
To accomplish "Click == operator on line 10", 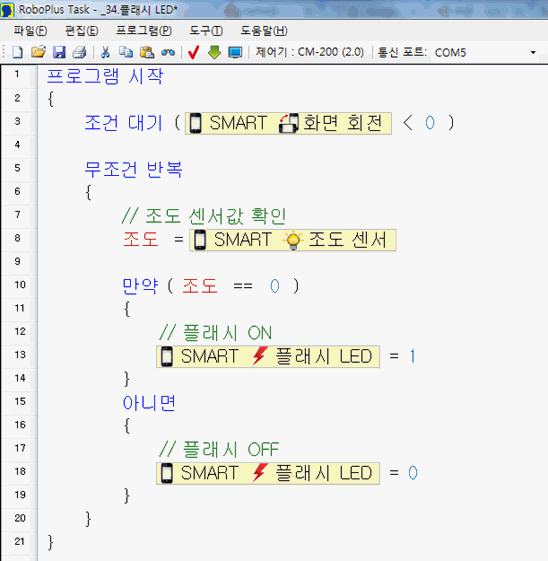I will 243,286.
